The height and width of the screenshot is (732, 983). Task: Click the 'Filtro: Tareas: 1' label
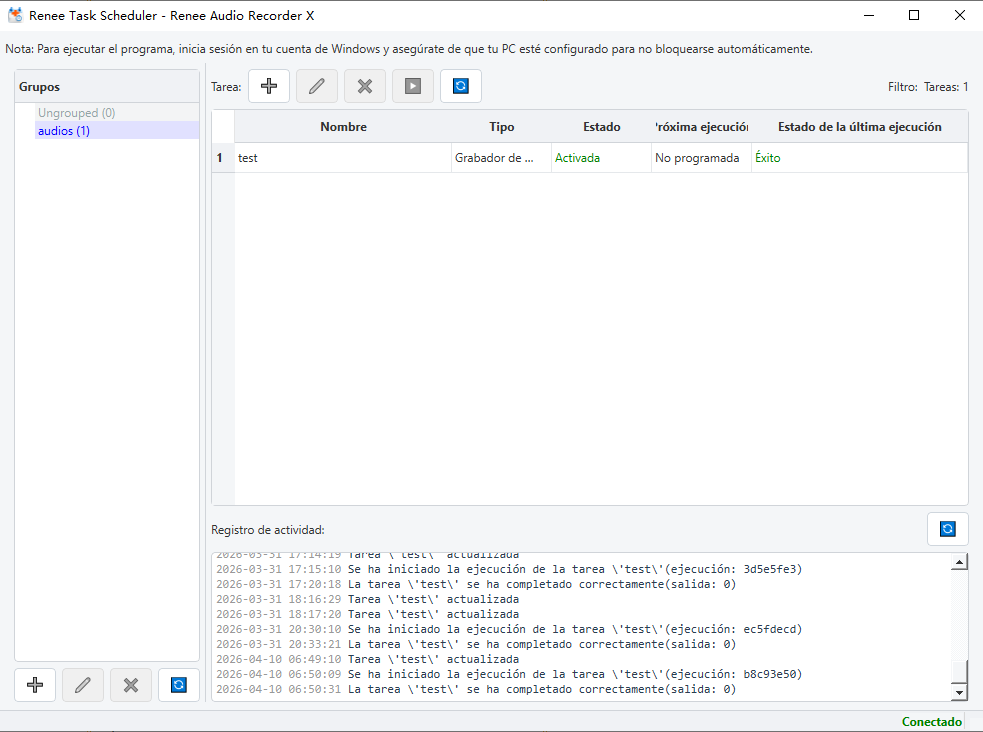928,87
